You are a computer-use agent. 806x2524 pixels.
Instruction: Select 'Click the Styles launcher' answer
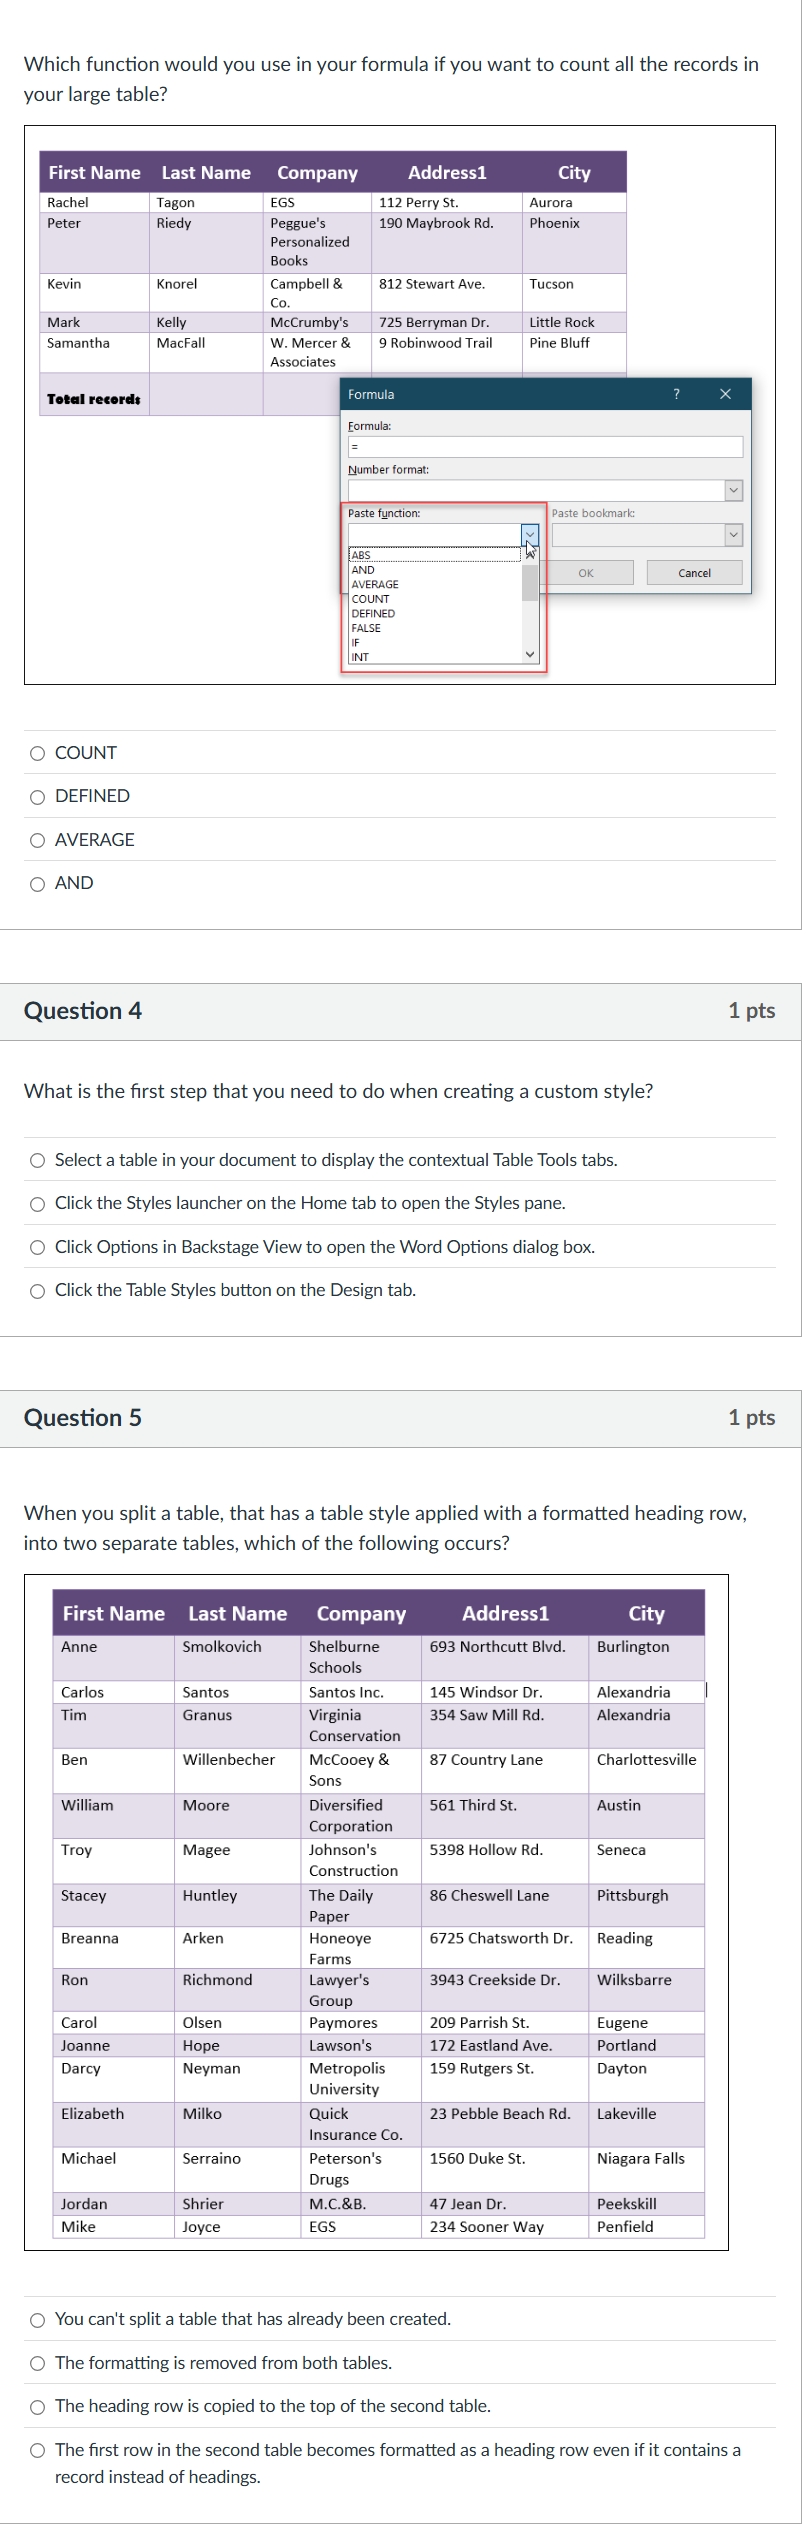pyautogui.click(x=38, y=1204)
